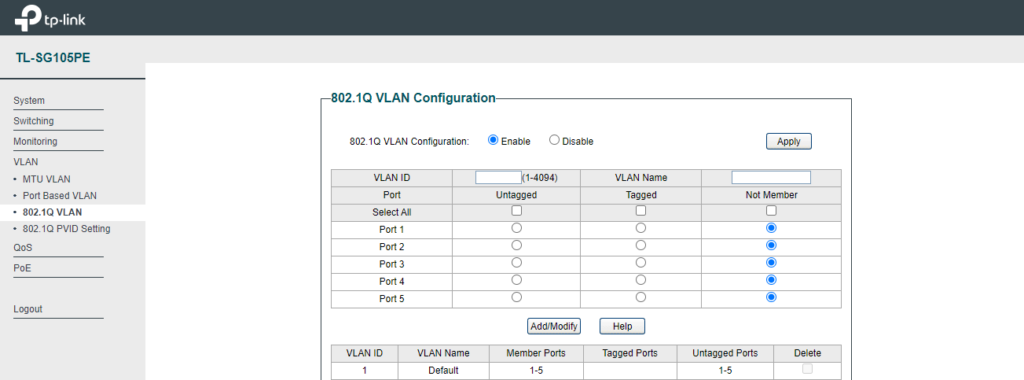Click Logout link
Screen dimensions: 1024x380
28,309
